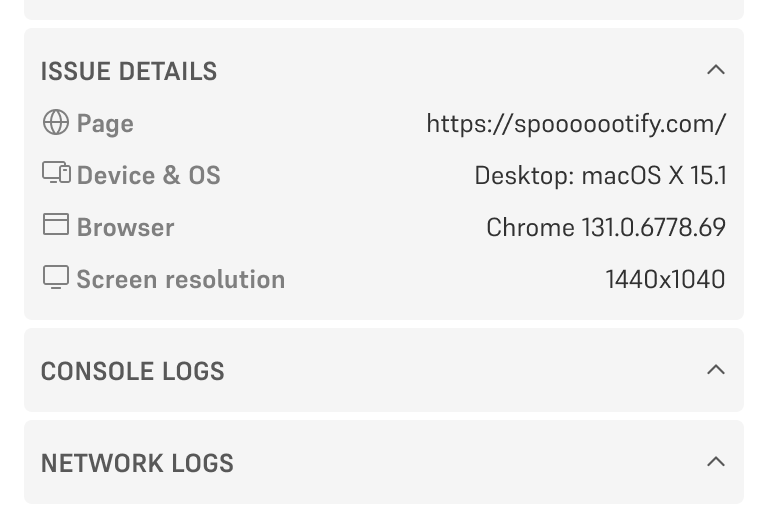Open the spooooootify.com page URL
The image size is (768, 516).
(576, 124)
